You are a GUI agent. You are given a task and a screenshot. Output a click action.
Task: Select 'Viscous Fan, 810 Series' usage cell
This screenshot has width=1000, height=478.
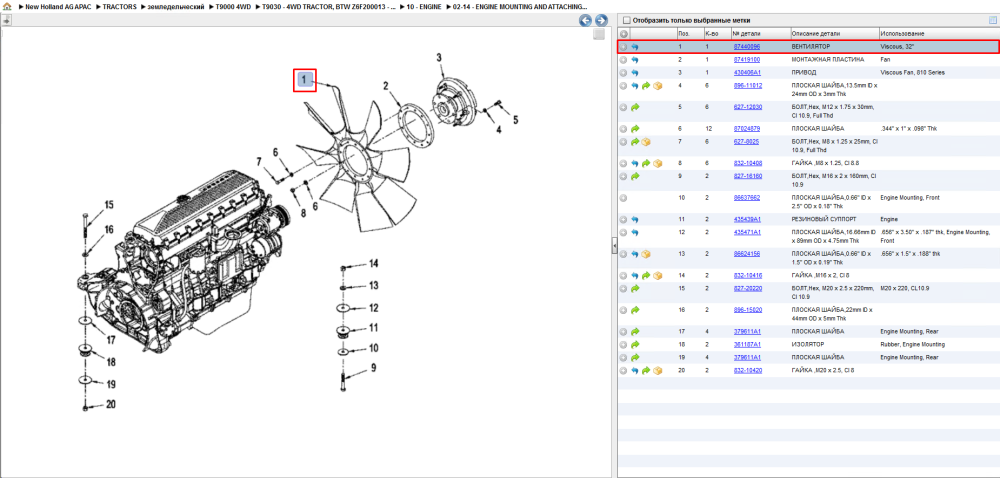(913, 73)
